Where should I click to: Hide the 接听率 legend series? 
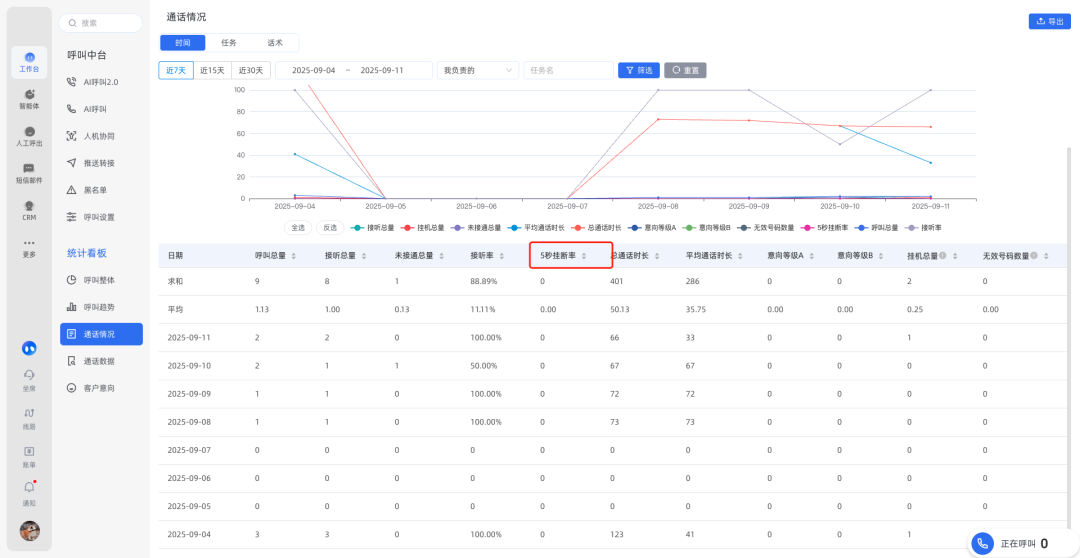click(x=925, y=227)
